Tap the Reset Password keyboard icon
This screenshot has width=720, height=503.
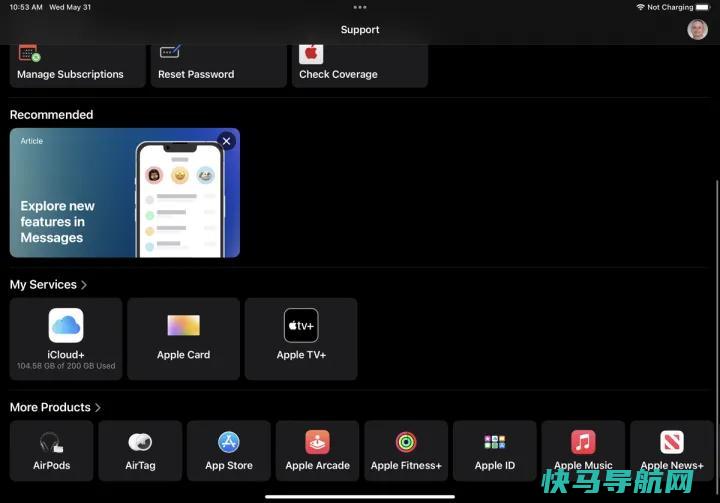click(x=170, y=51)
